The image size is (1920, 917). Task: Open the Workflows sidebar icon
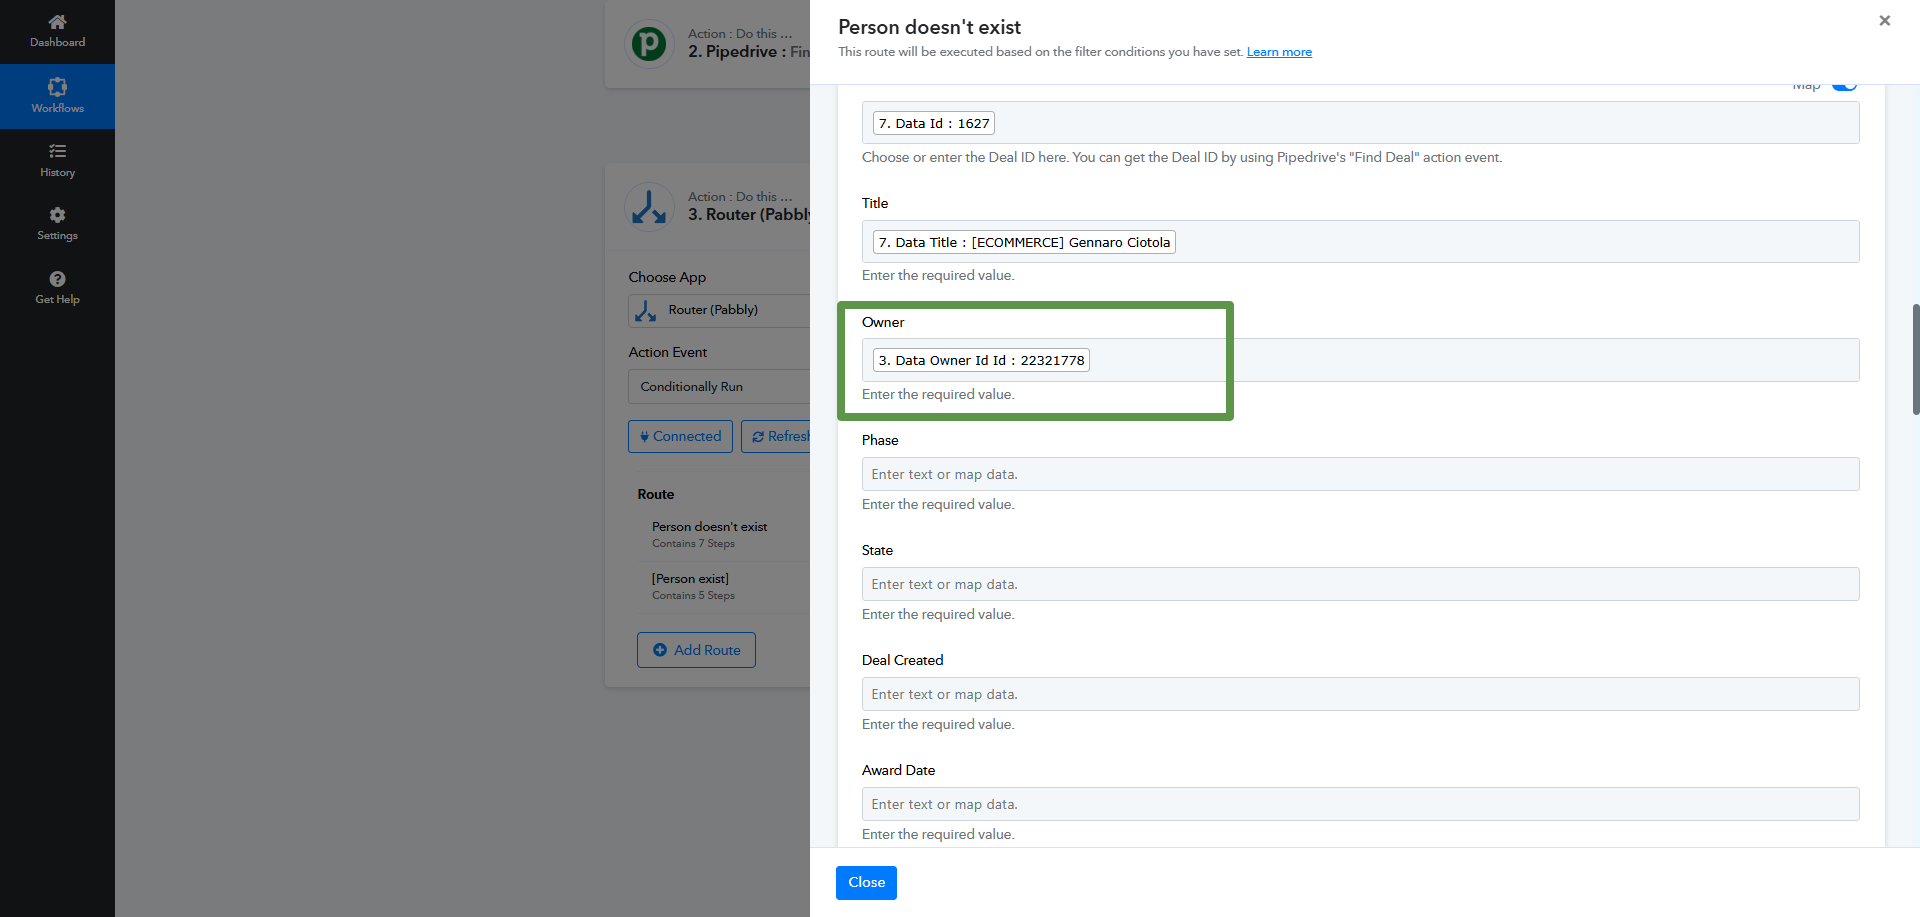[57, 88]
